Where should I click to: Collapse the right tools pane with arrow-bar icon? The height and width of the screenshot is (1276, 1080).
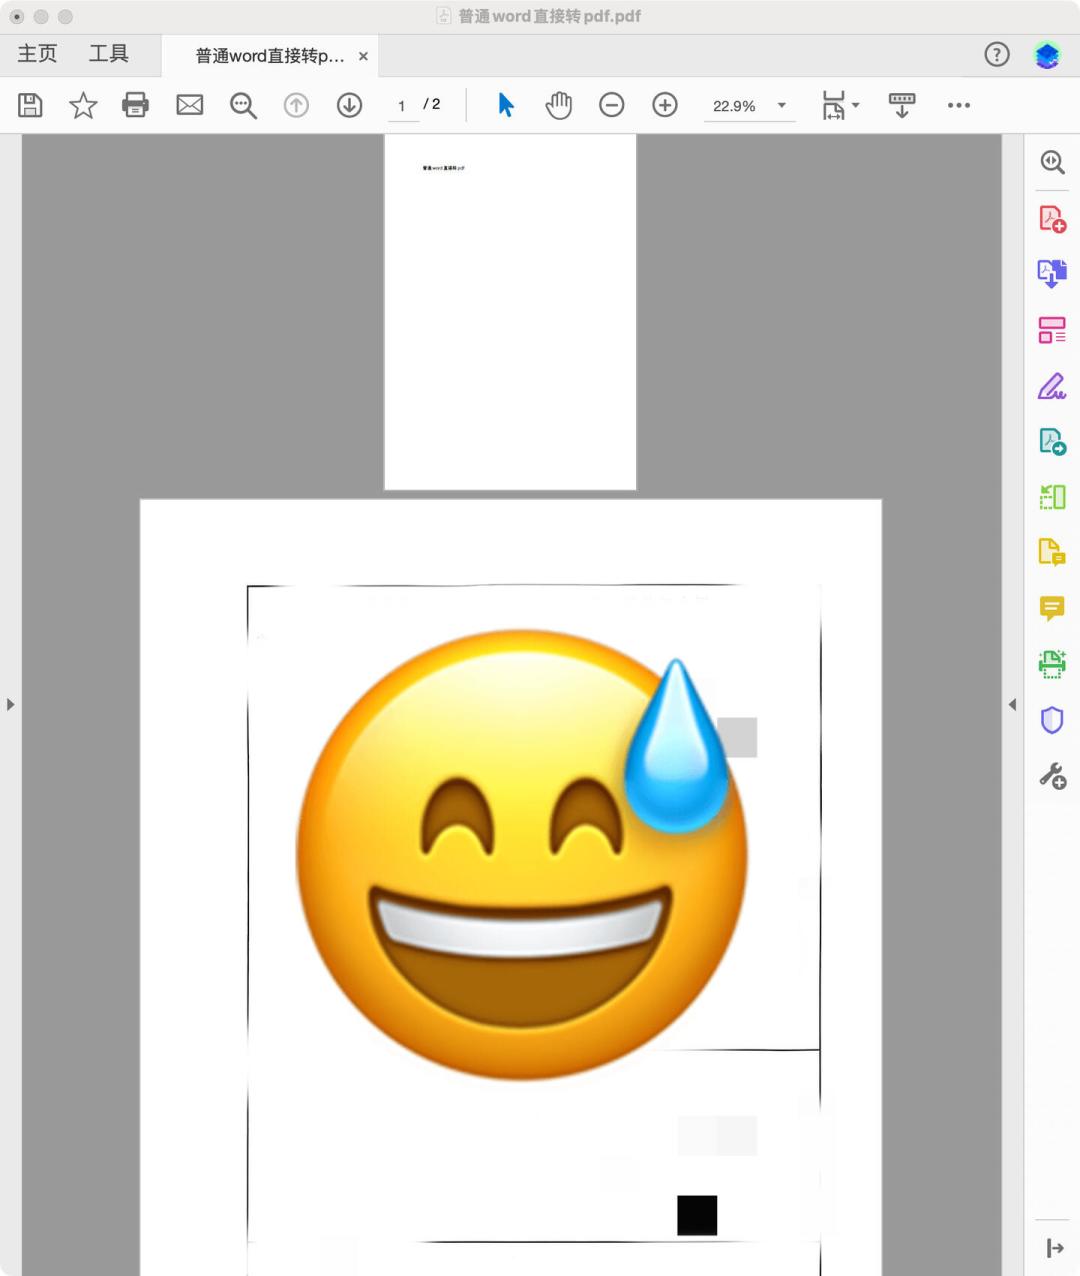1054,1248
